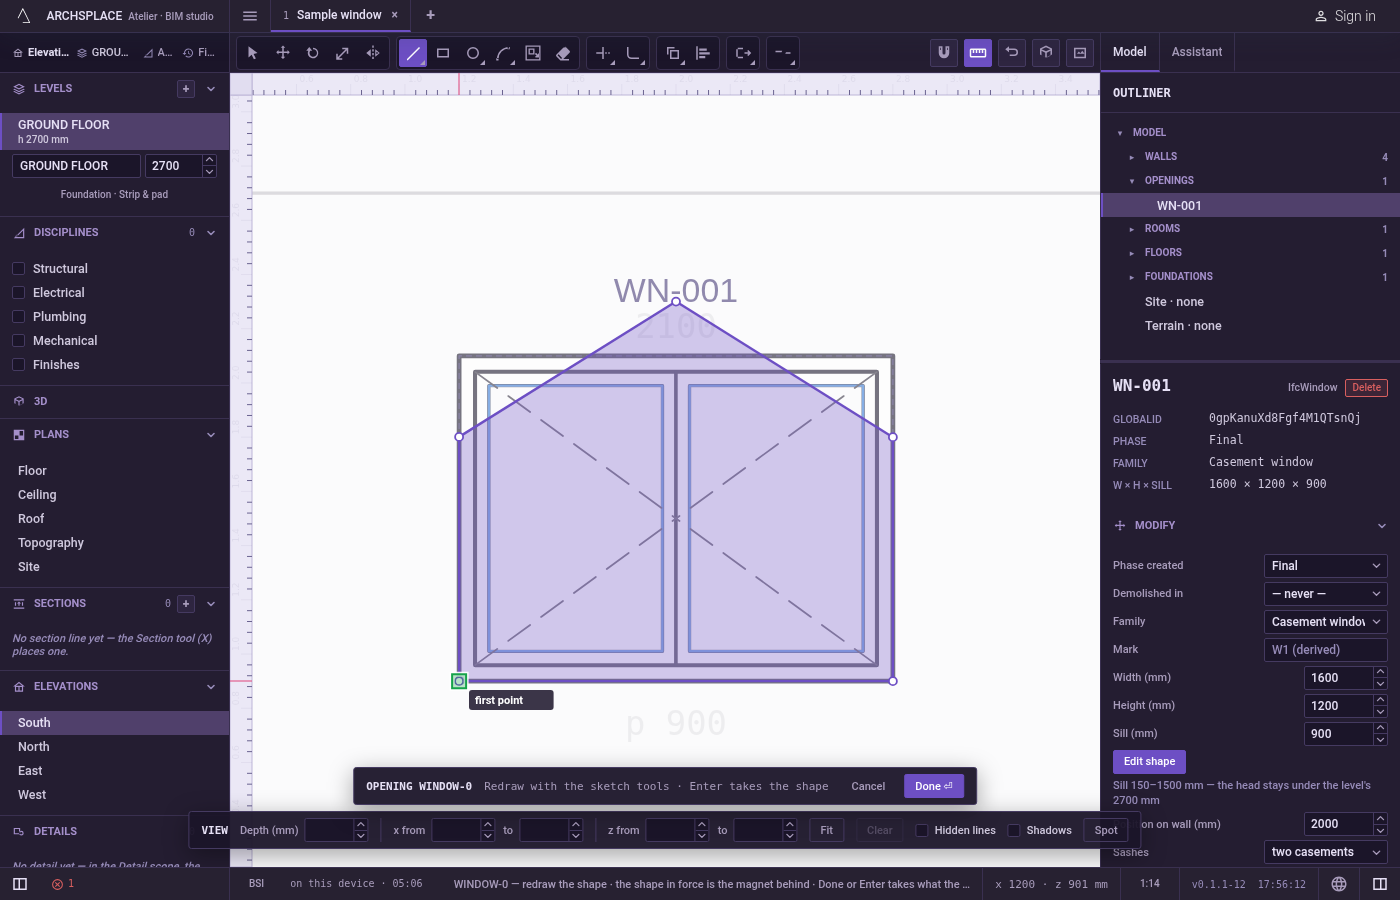The image size is (1400, 900).
Task: Check the Plumbing discipline checkbox
Action: coord(18,317)
